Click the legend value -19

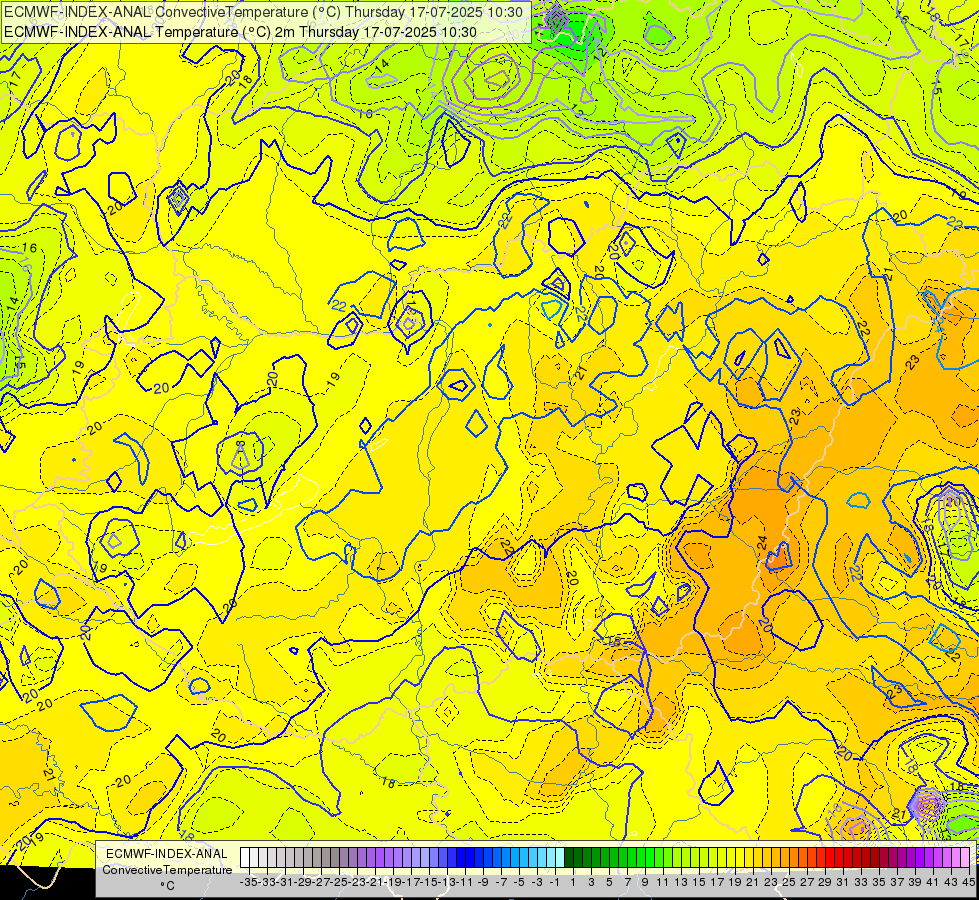[x=391, y=882]
